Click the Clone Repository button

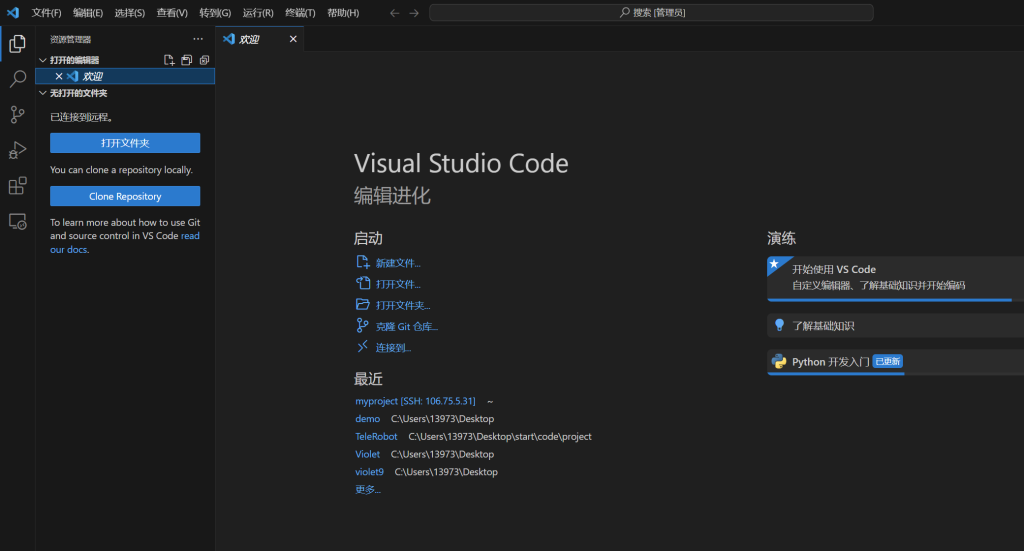[125, 196]
